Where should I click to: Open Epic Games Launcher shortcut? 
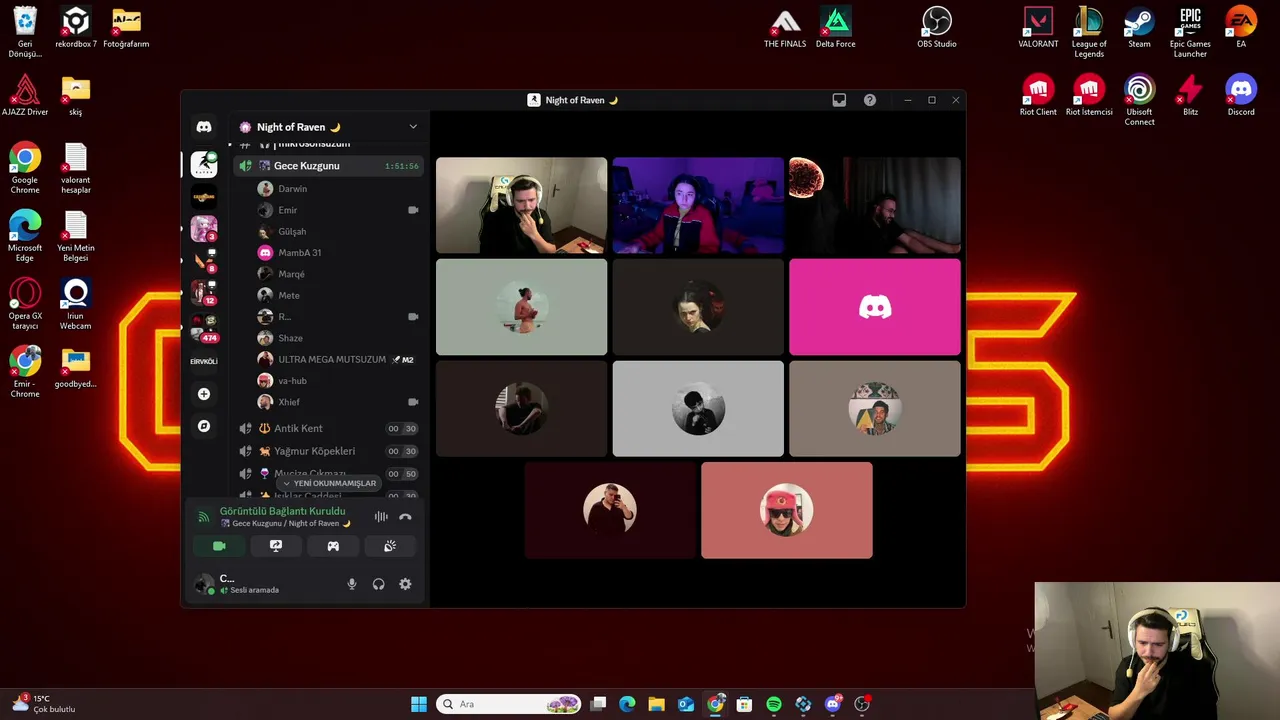[x=1190, y=32]
